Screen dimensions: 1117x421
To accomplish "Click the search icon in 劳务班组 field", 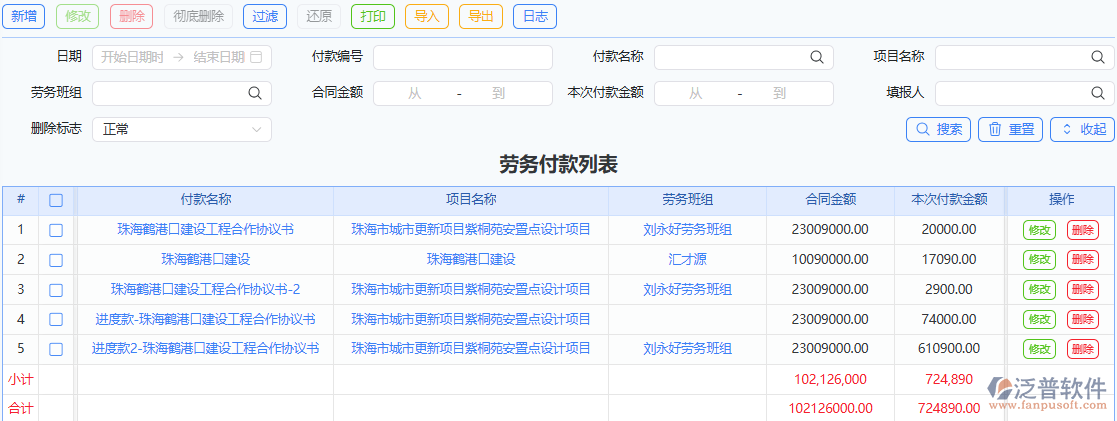I will 254,93.
